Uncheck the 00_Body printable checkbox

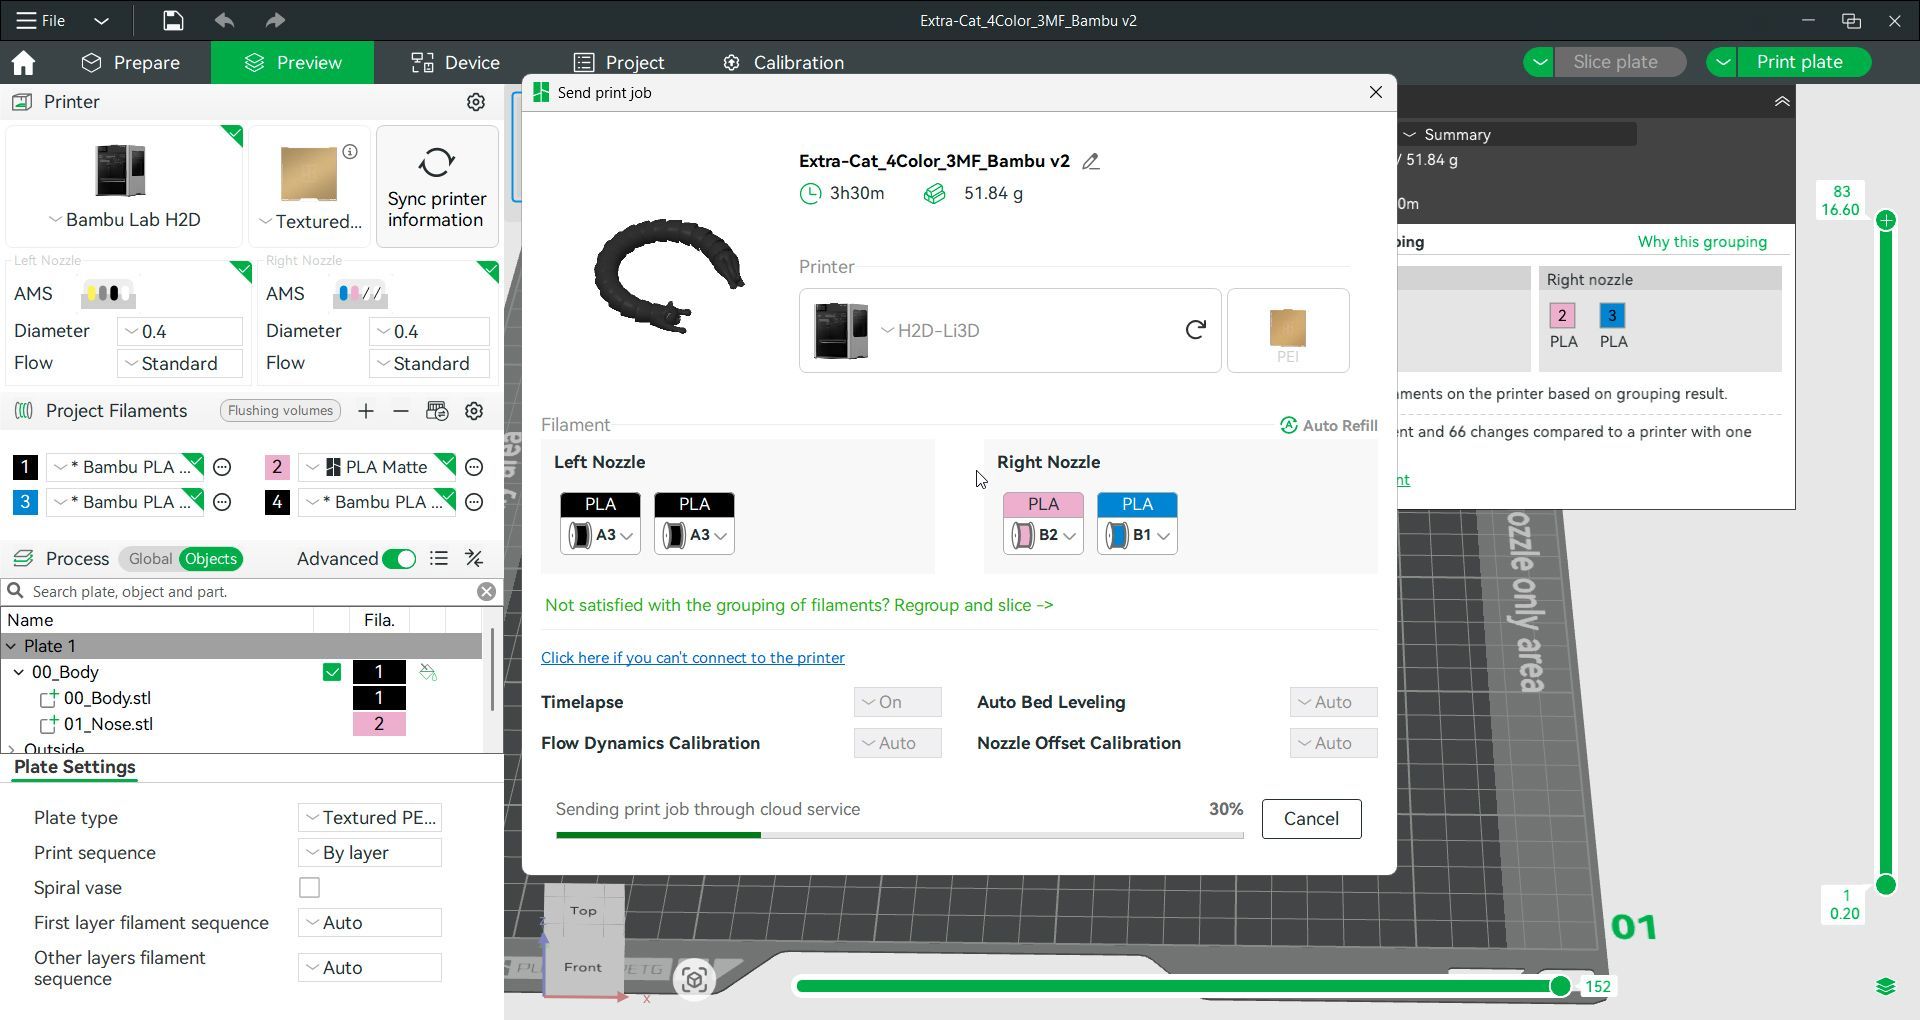332,673
